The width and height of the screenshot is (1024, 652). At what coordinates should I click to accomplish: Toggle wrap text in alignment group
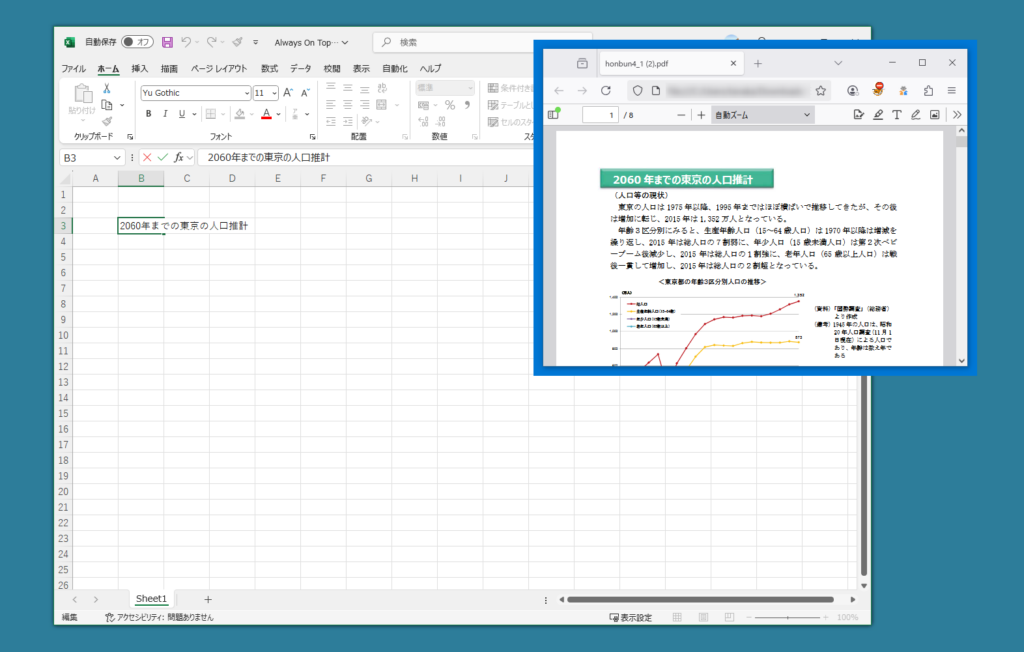(382, 88)
